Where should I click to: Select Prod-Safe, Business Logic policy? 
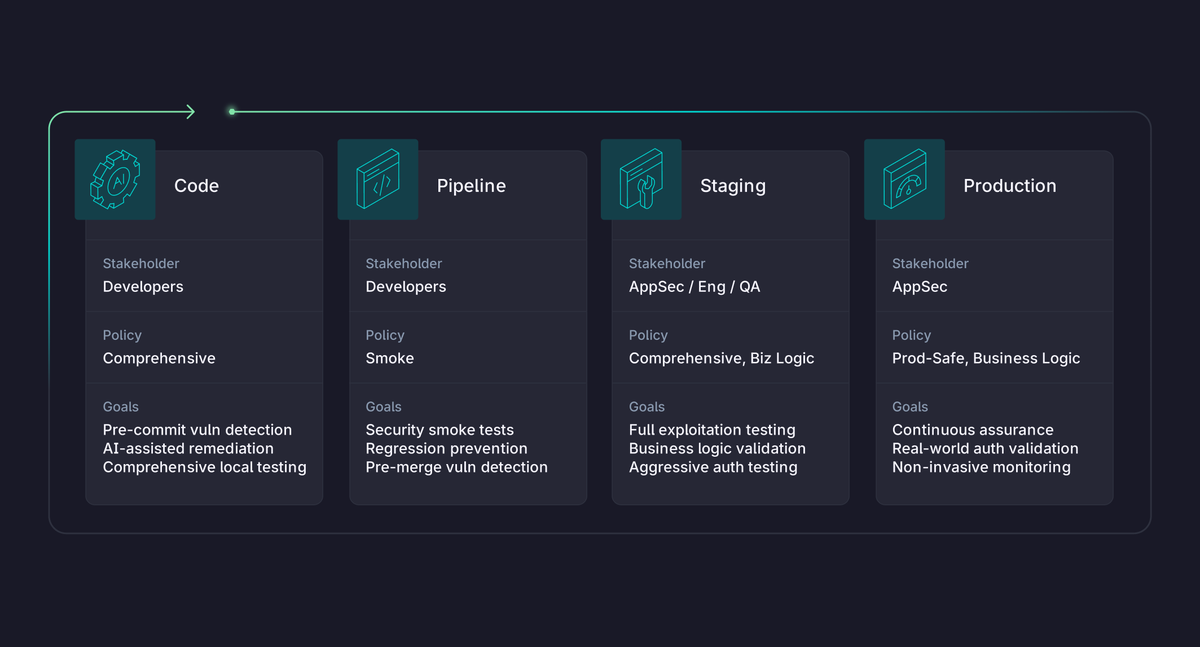point(986,358)
